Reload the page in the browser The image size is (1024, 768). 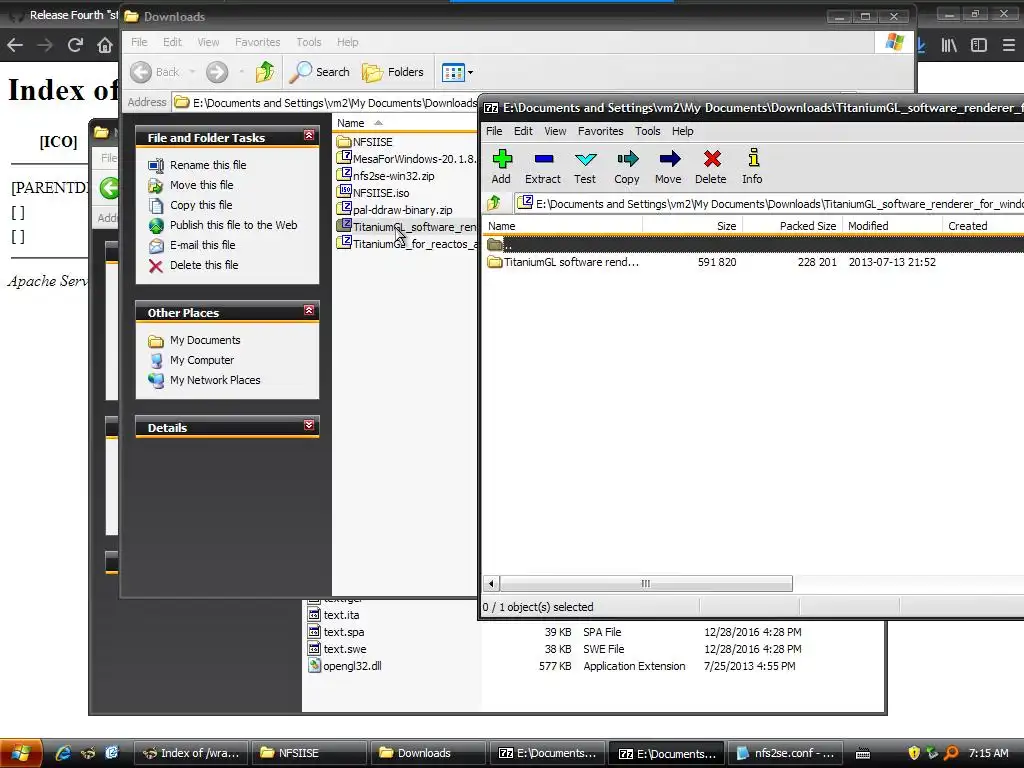[x=75, y=45]
